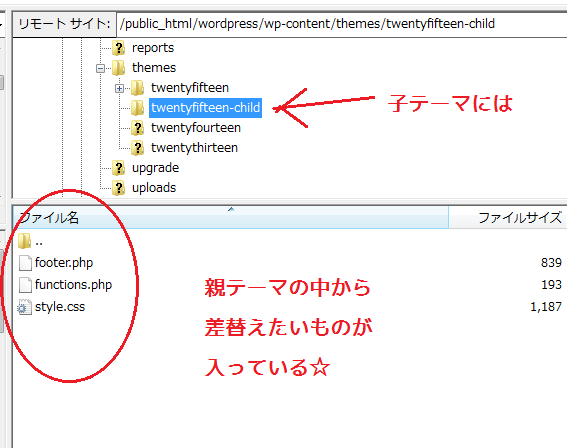Select the twentyfifteen tree item

point(190,88)
